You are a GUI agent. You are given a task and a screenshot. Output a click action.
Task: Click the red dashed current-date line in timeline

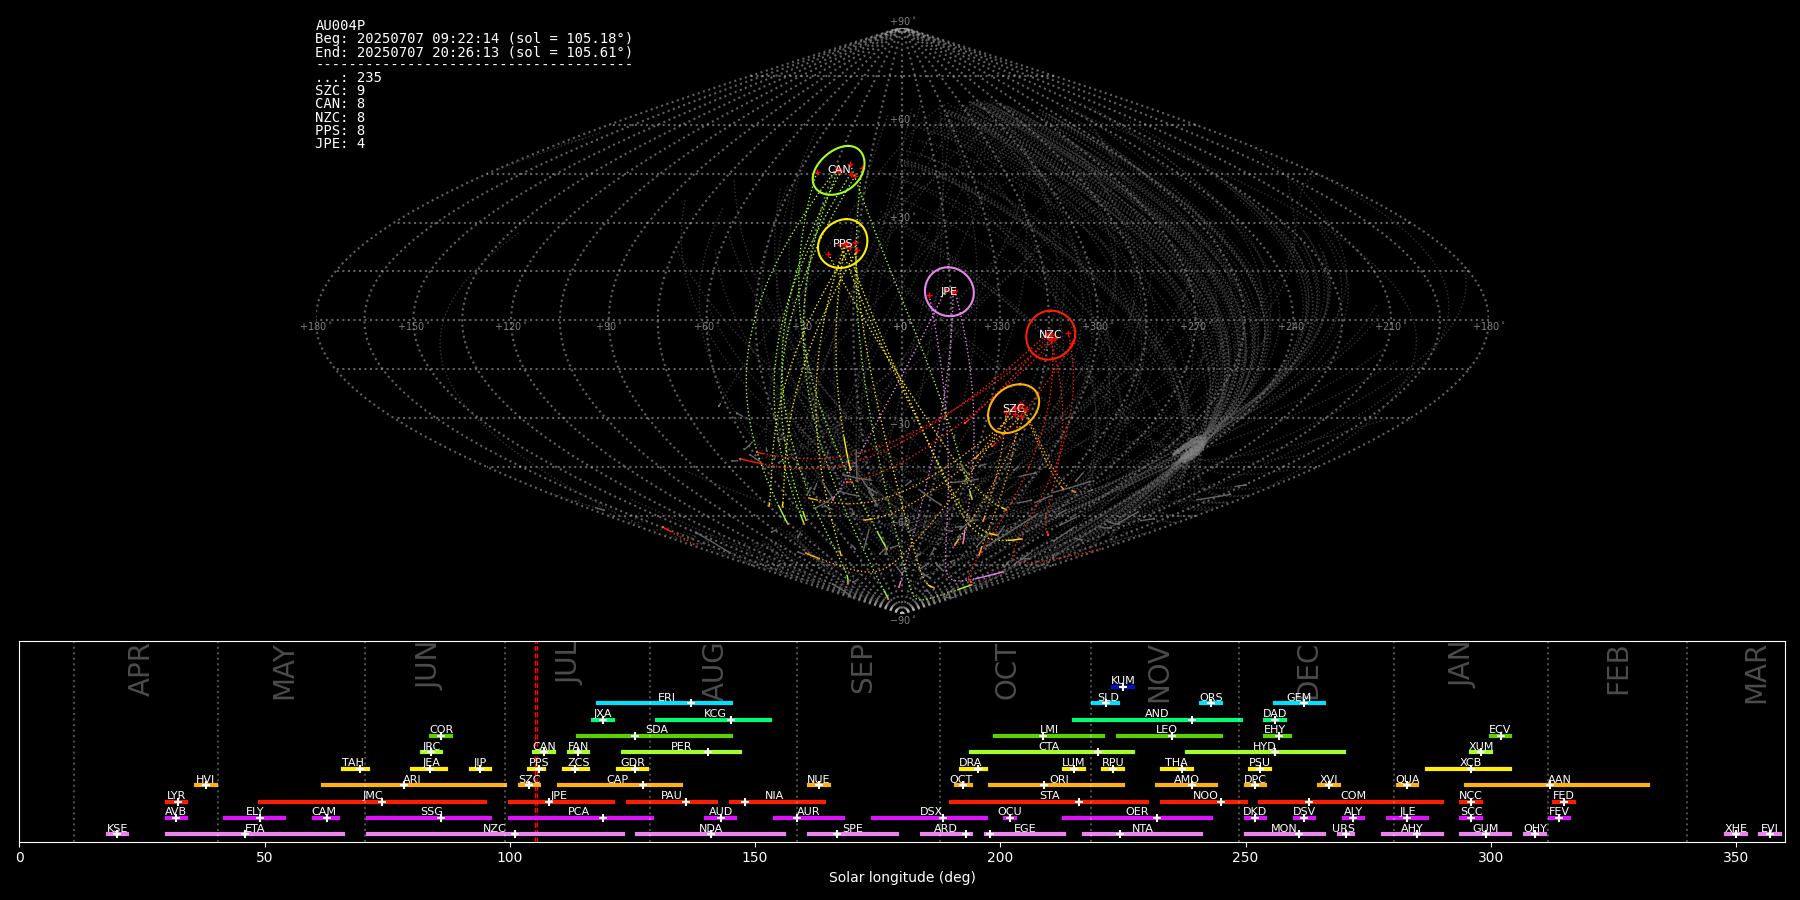coord(536,741)
